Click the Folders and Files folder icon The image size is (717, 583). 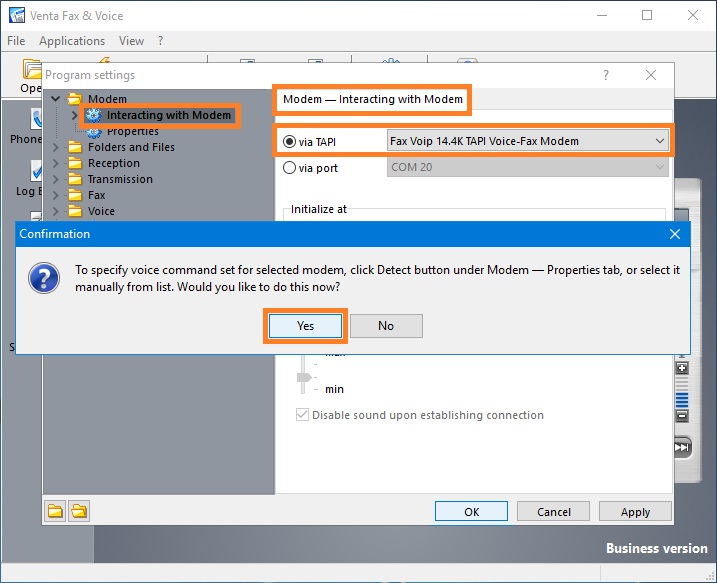tap(75, 147)
